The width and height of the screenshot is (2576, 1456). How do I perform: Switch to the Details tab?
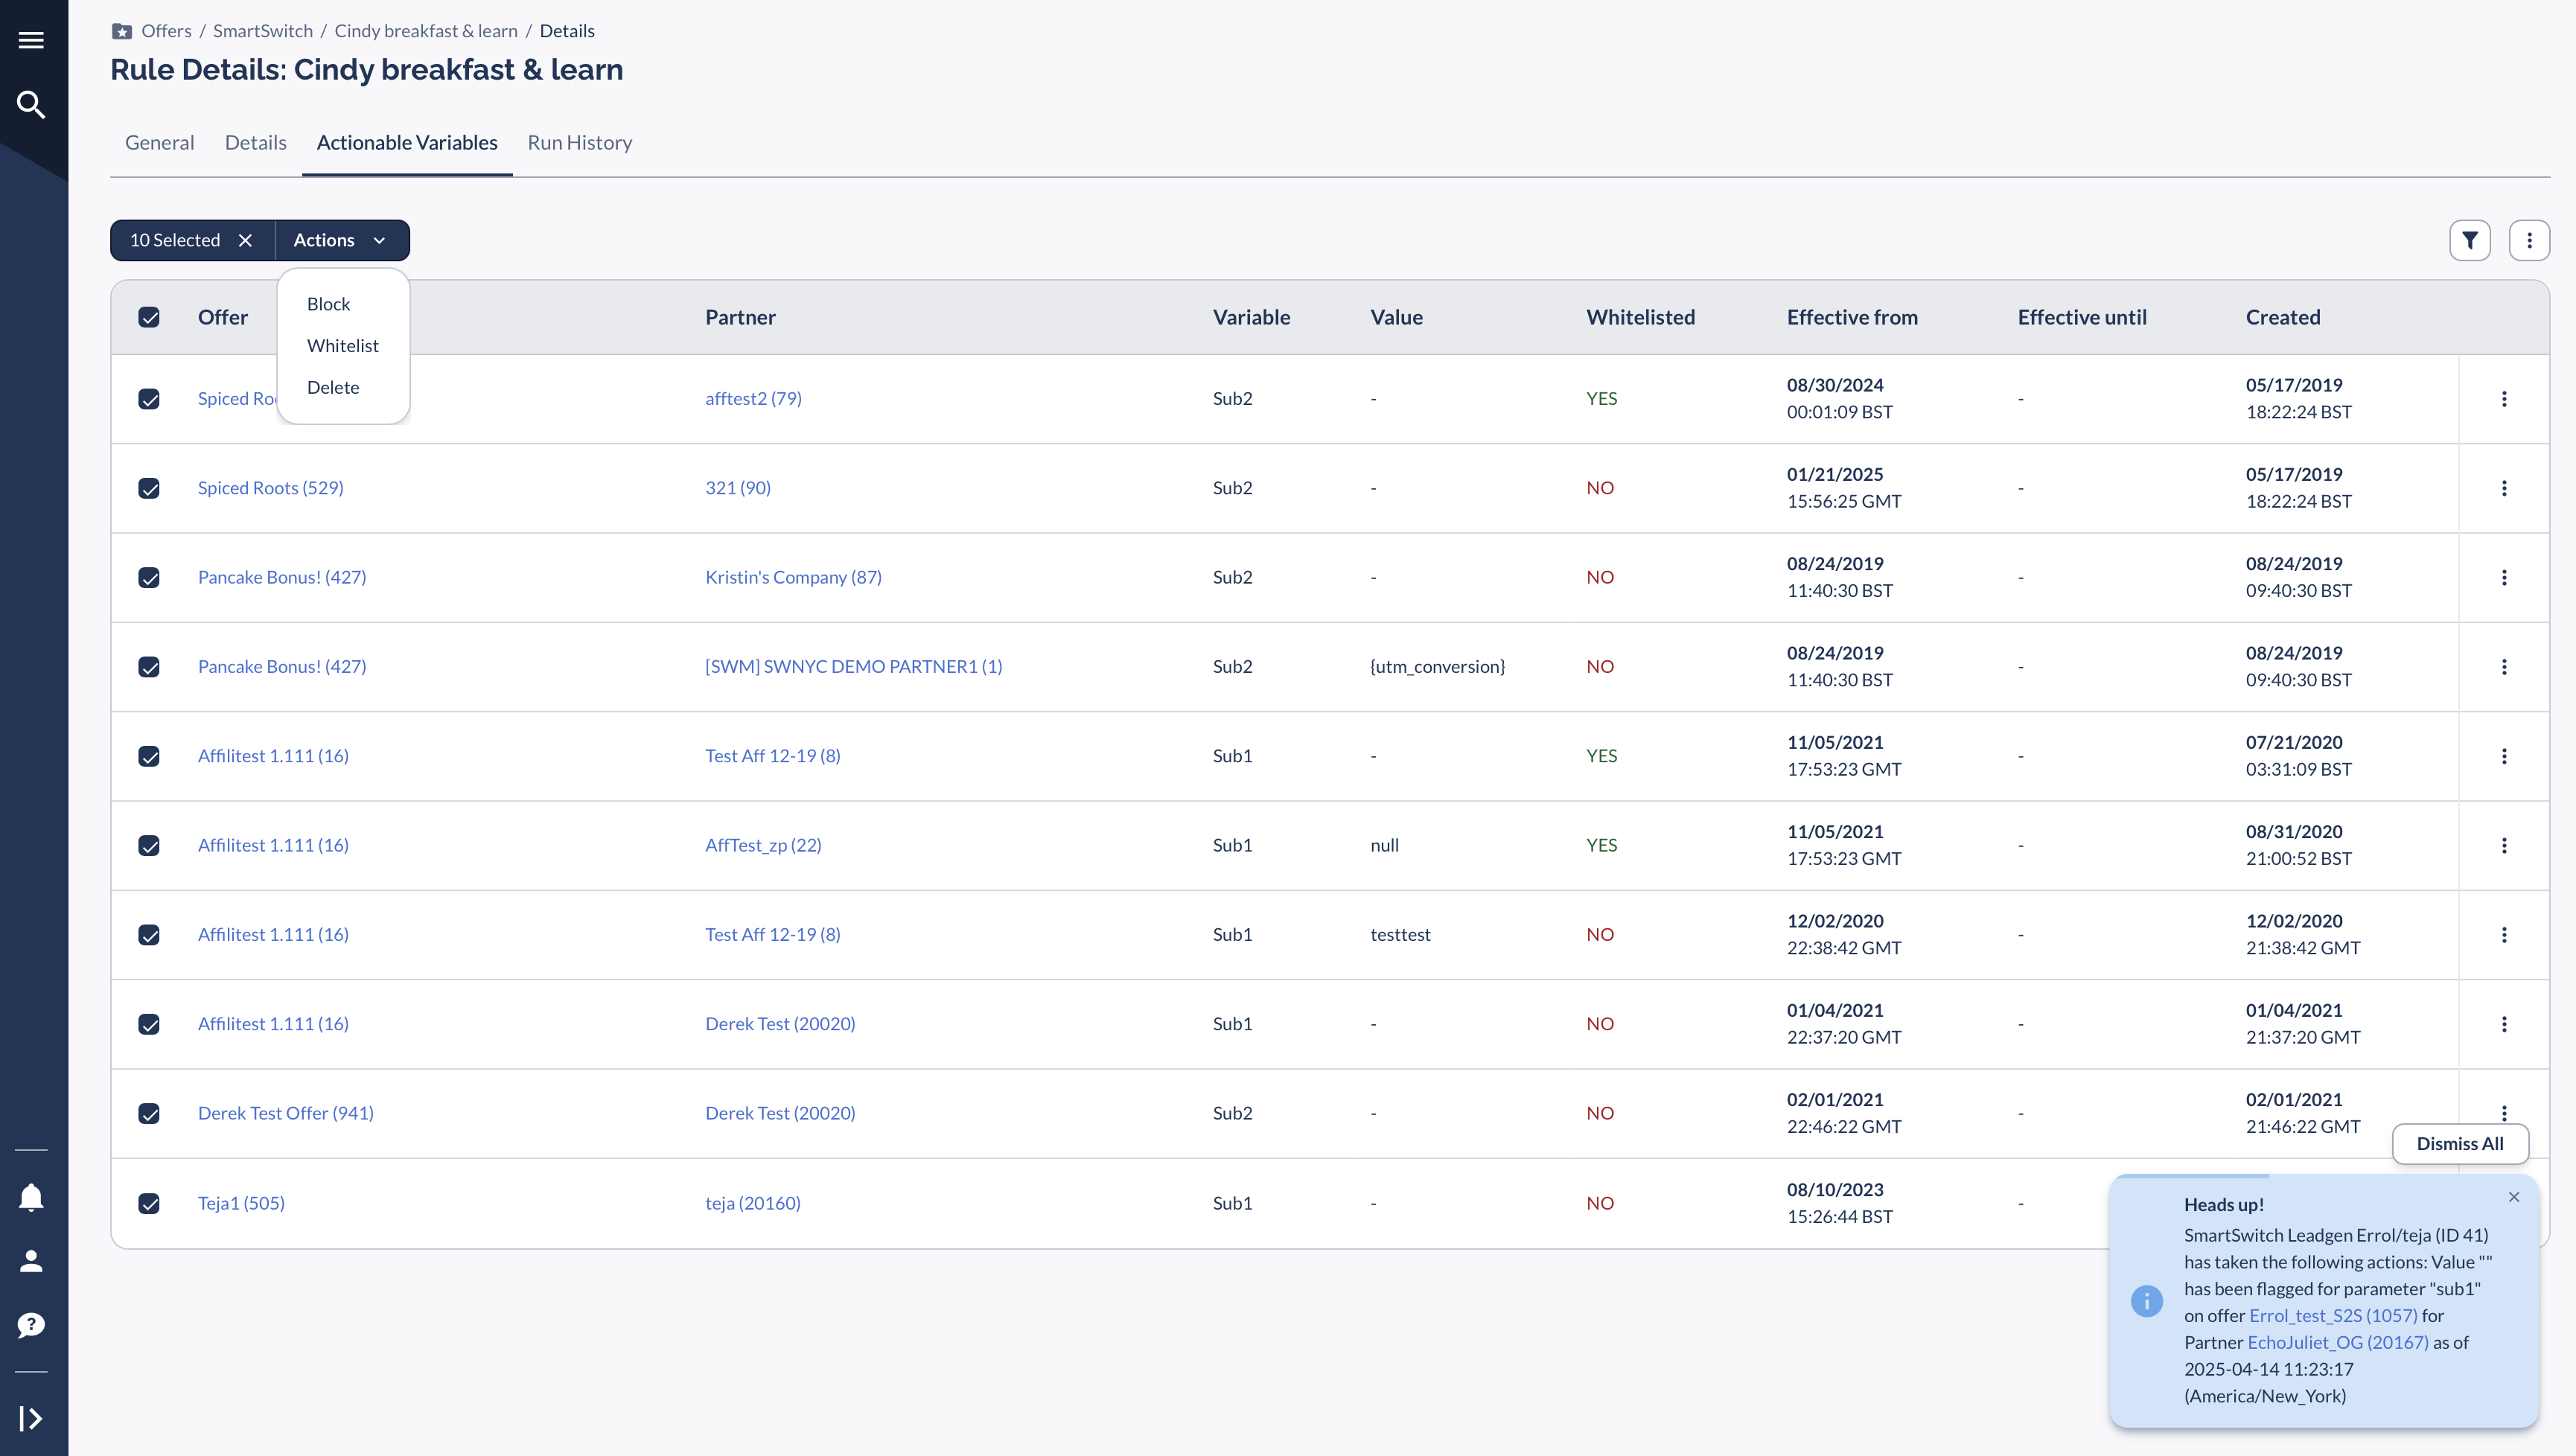tap(255, 143)
